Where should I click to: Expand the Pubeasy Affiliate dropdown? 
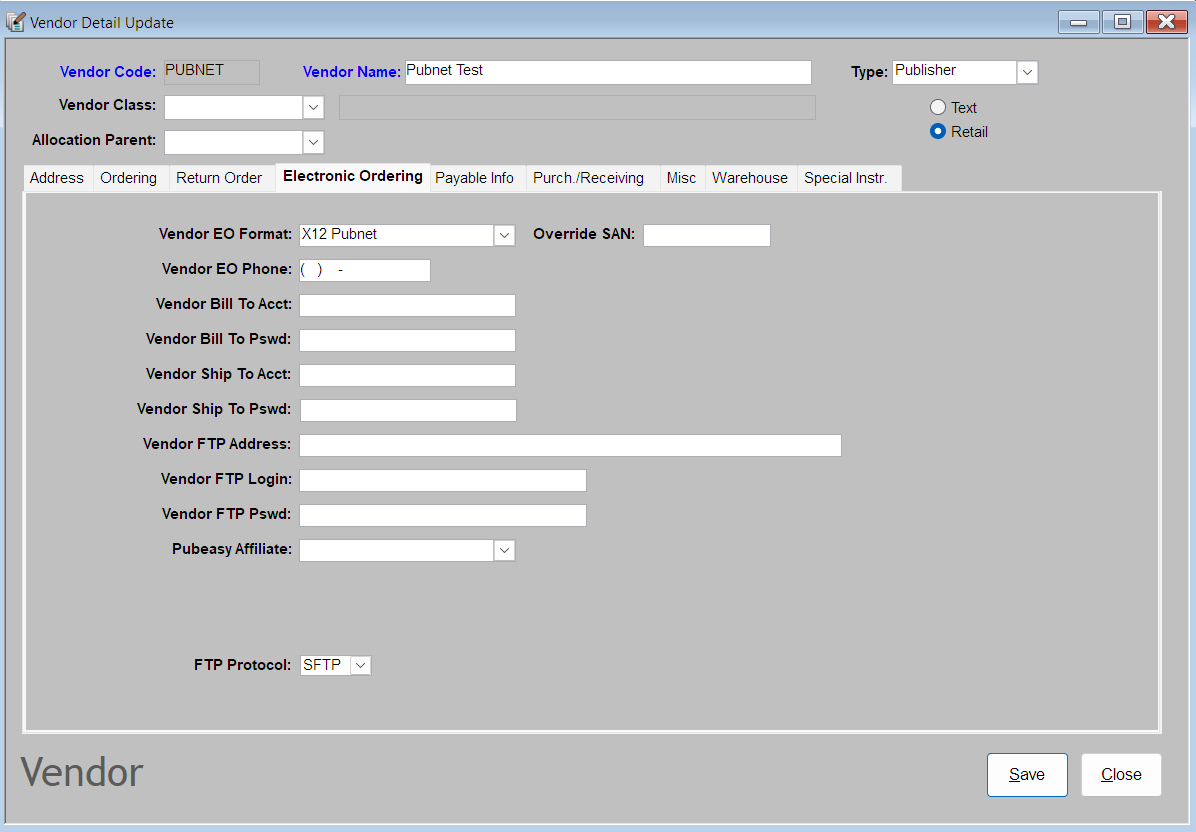(x=505, y=549)
